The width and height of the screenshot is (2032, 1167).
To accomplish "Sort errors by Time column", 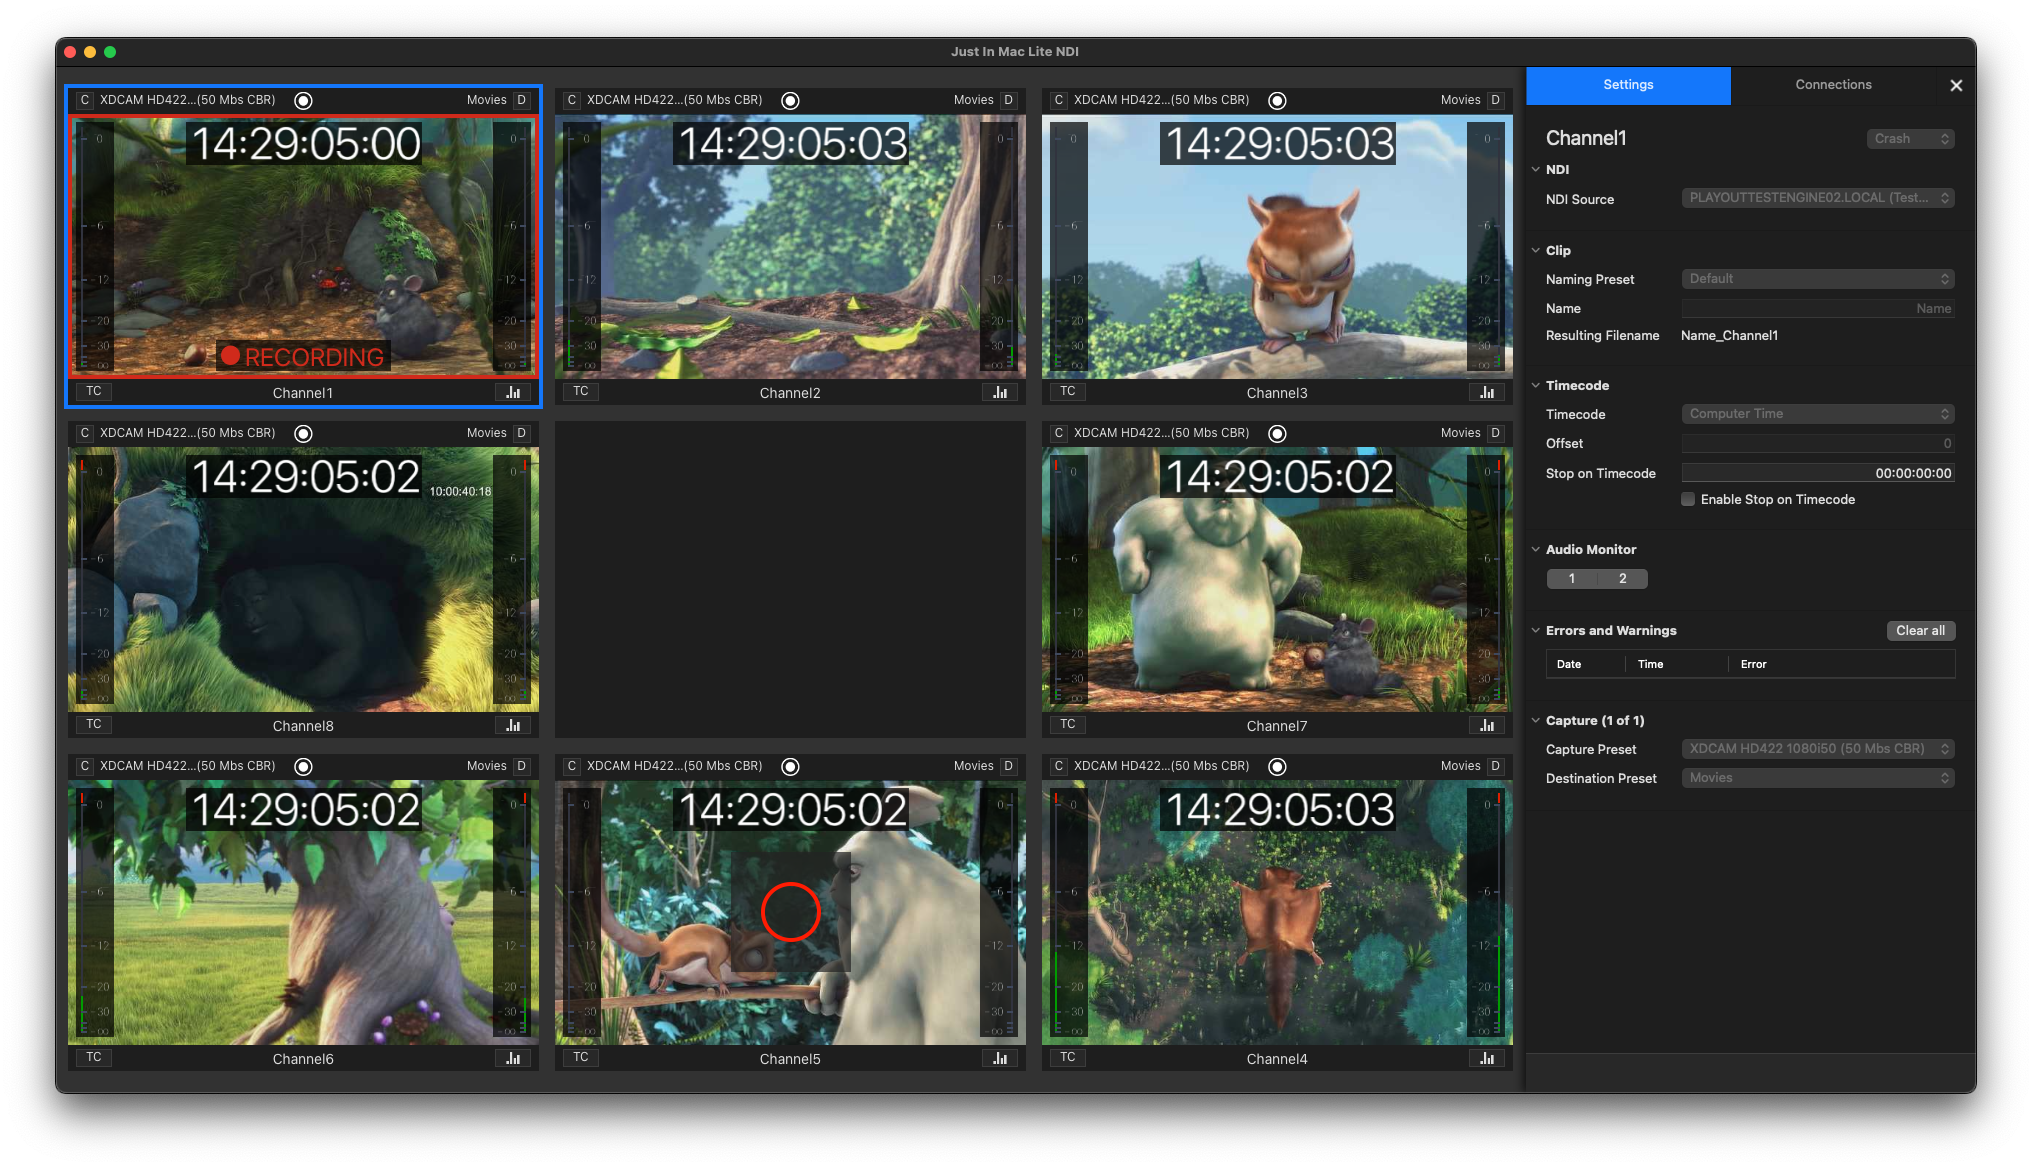I will point(1676,664).
